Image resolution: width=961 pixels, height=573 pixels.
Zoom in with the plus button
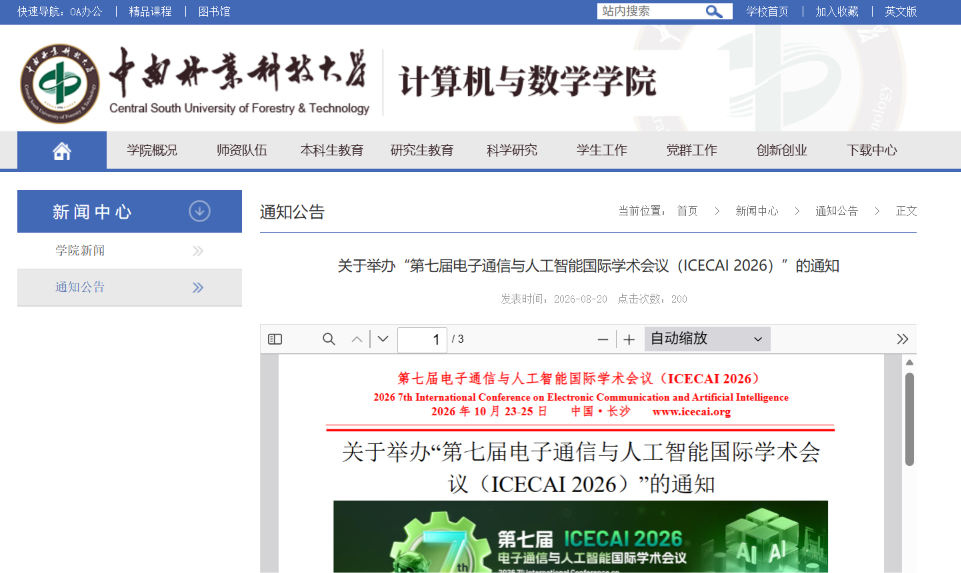(629, 339)
